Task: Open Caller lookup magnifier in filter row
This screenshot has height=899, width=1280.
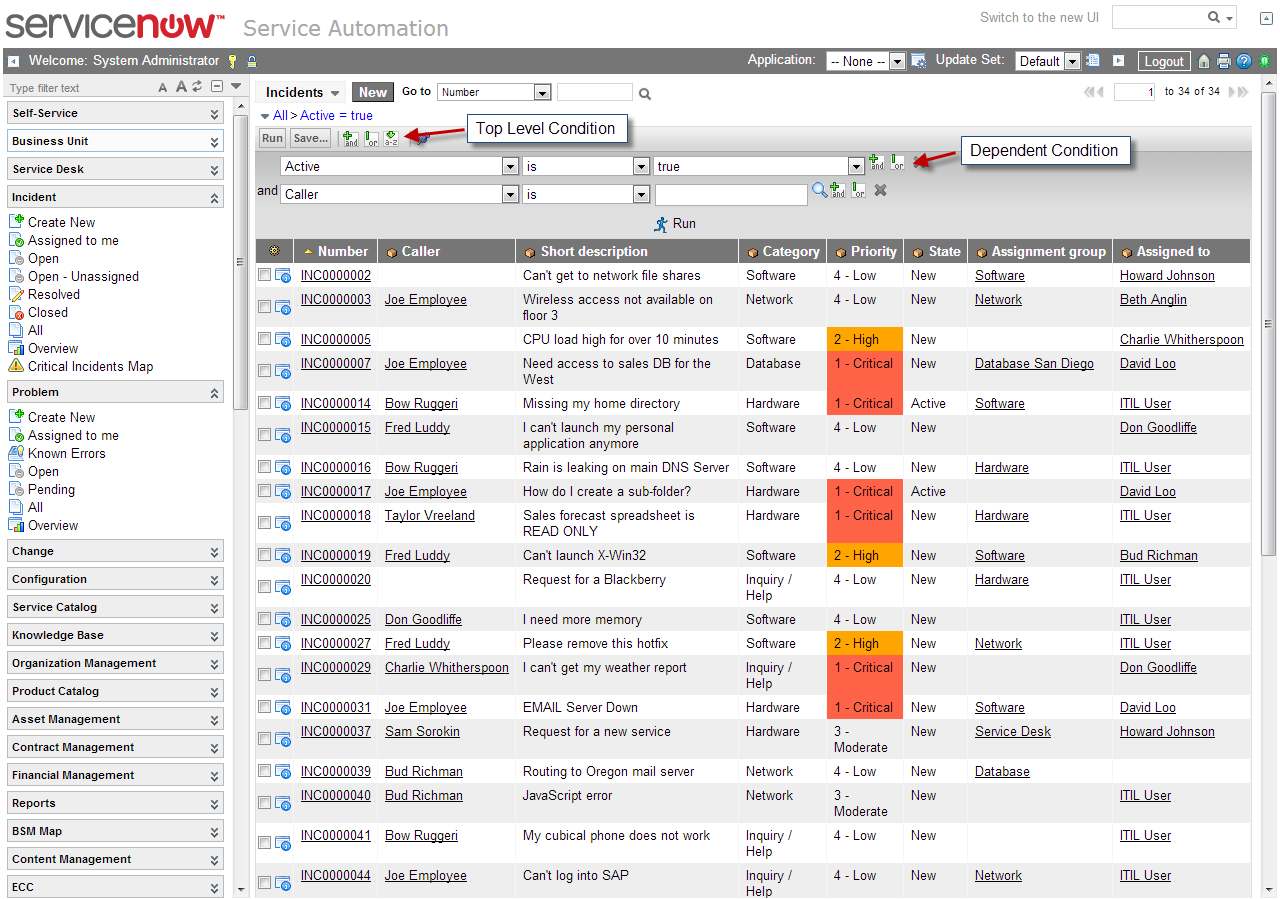Action: tap(819, 189)
